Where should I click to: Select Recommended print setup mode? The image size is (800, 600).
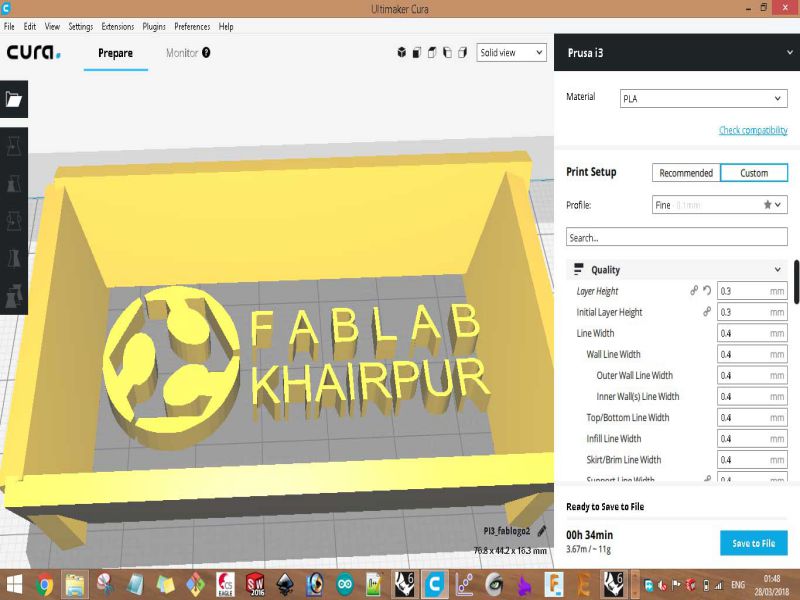(x=686, y=173)
